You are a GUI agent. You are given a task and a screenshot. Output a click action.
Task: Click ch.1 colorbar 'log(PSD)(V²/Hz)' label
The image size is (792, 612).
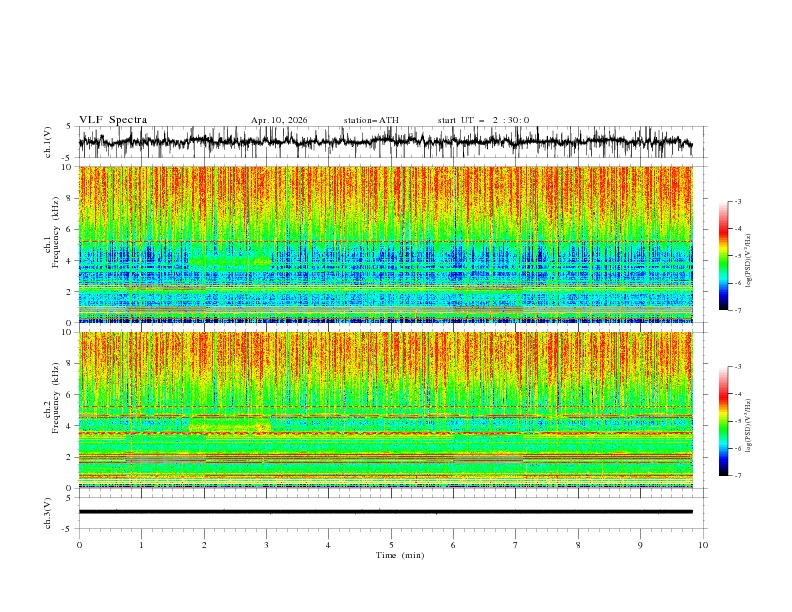(x=749, y=261)
